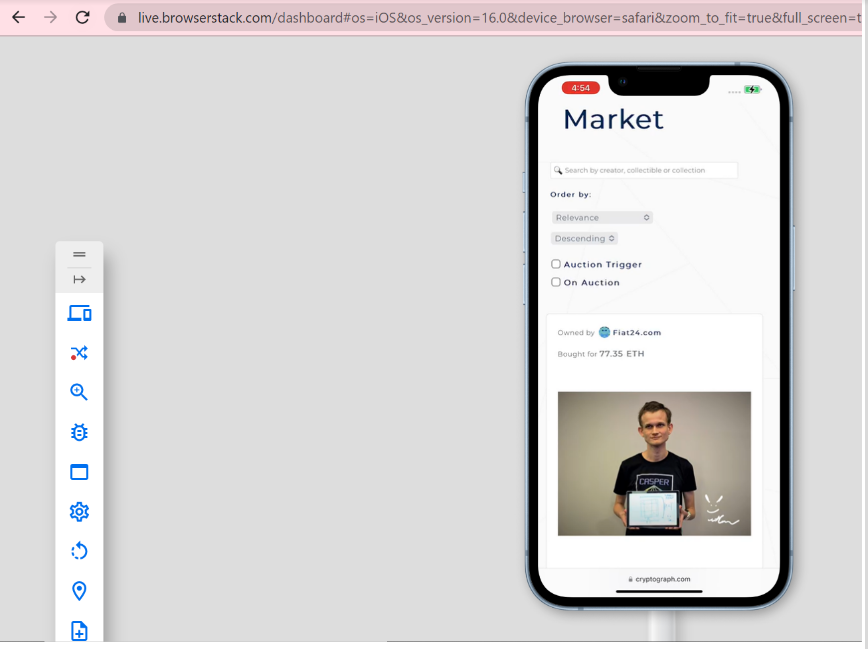Check the On Auction checkbox
The image size is (868, 649).
pyautogui.click(x=556, y=282)
